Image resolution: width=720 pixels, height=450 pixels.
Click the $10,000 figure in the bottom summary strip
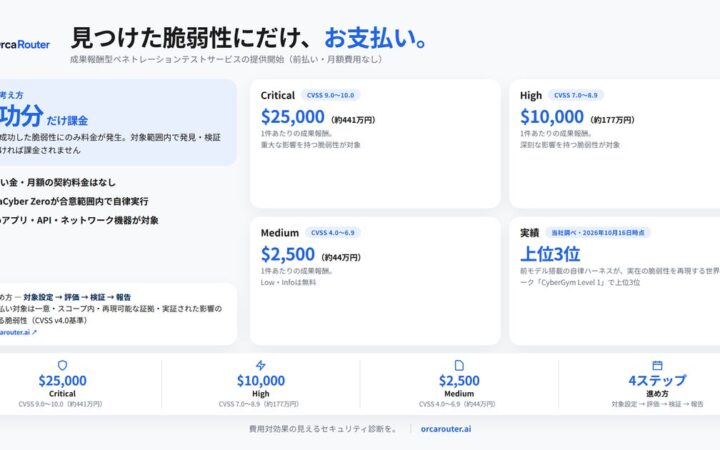point(261,380)
